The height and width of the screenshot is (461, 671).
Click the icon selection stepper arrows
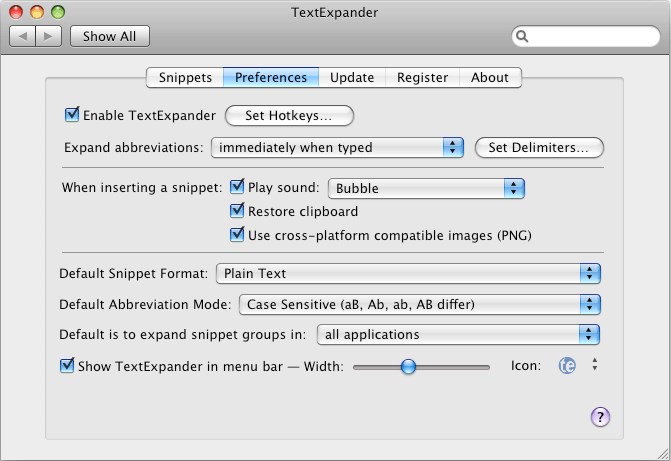tap(594, 364)
